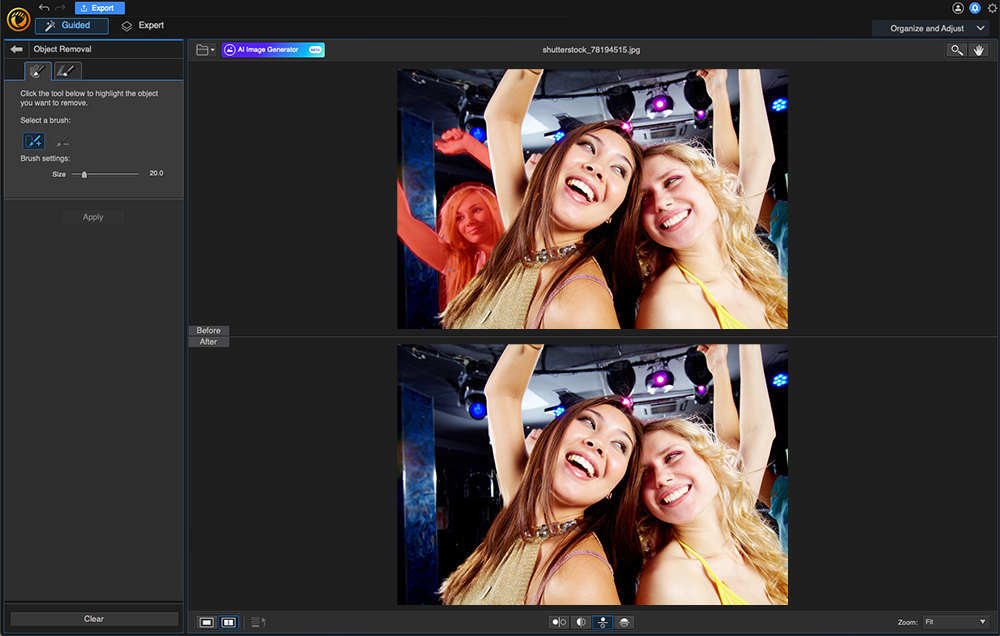
Task: Select the Hand tool above the image
Action: [978, 49]
